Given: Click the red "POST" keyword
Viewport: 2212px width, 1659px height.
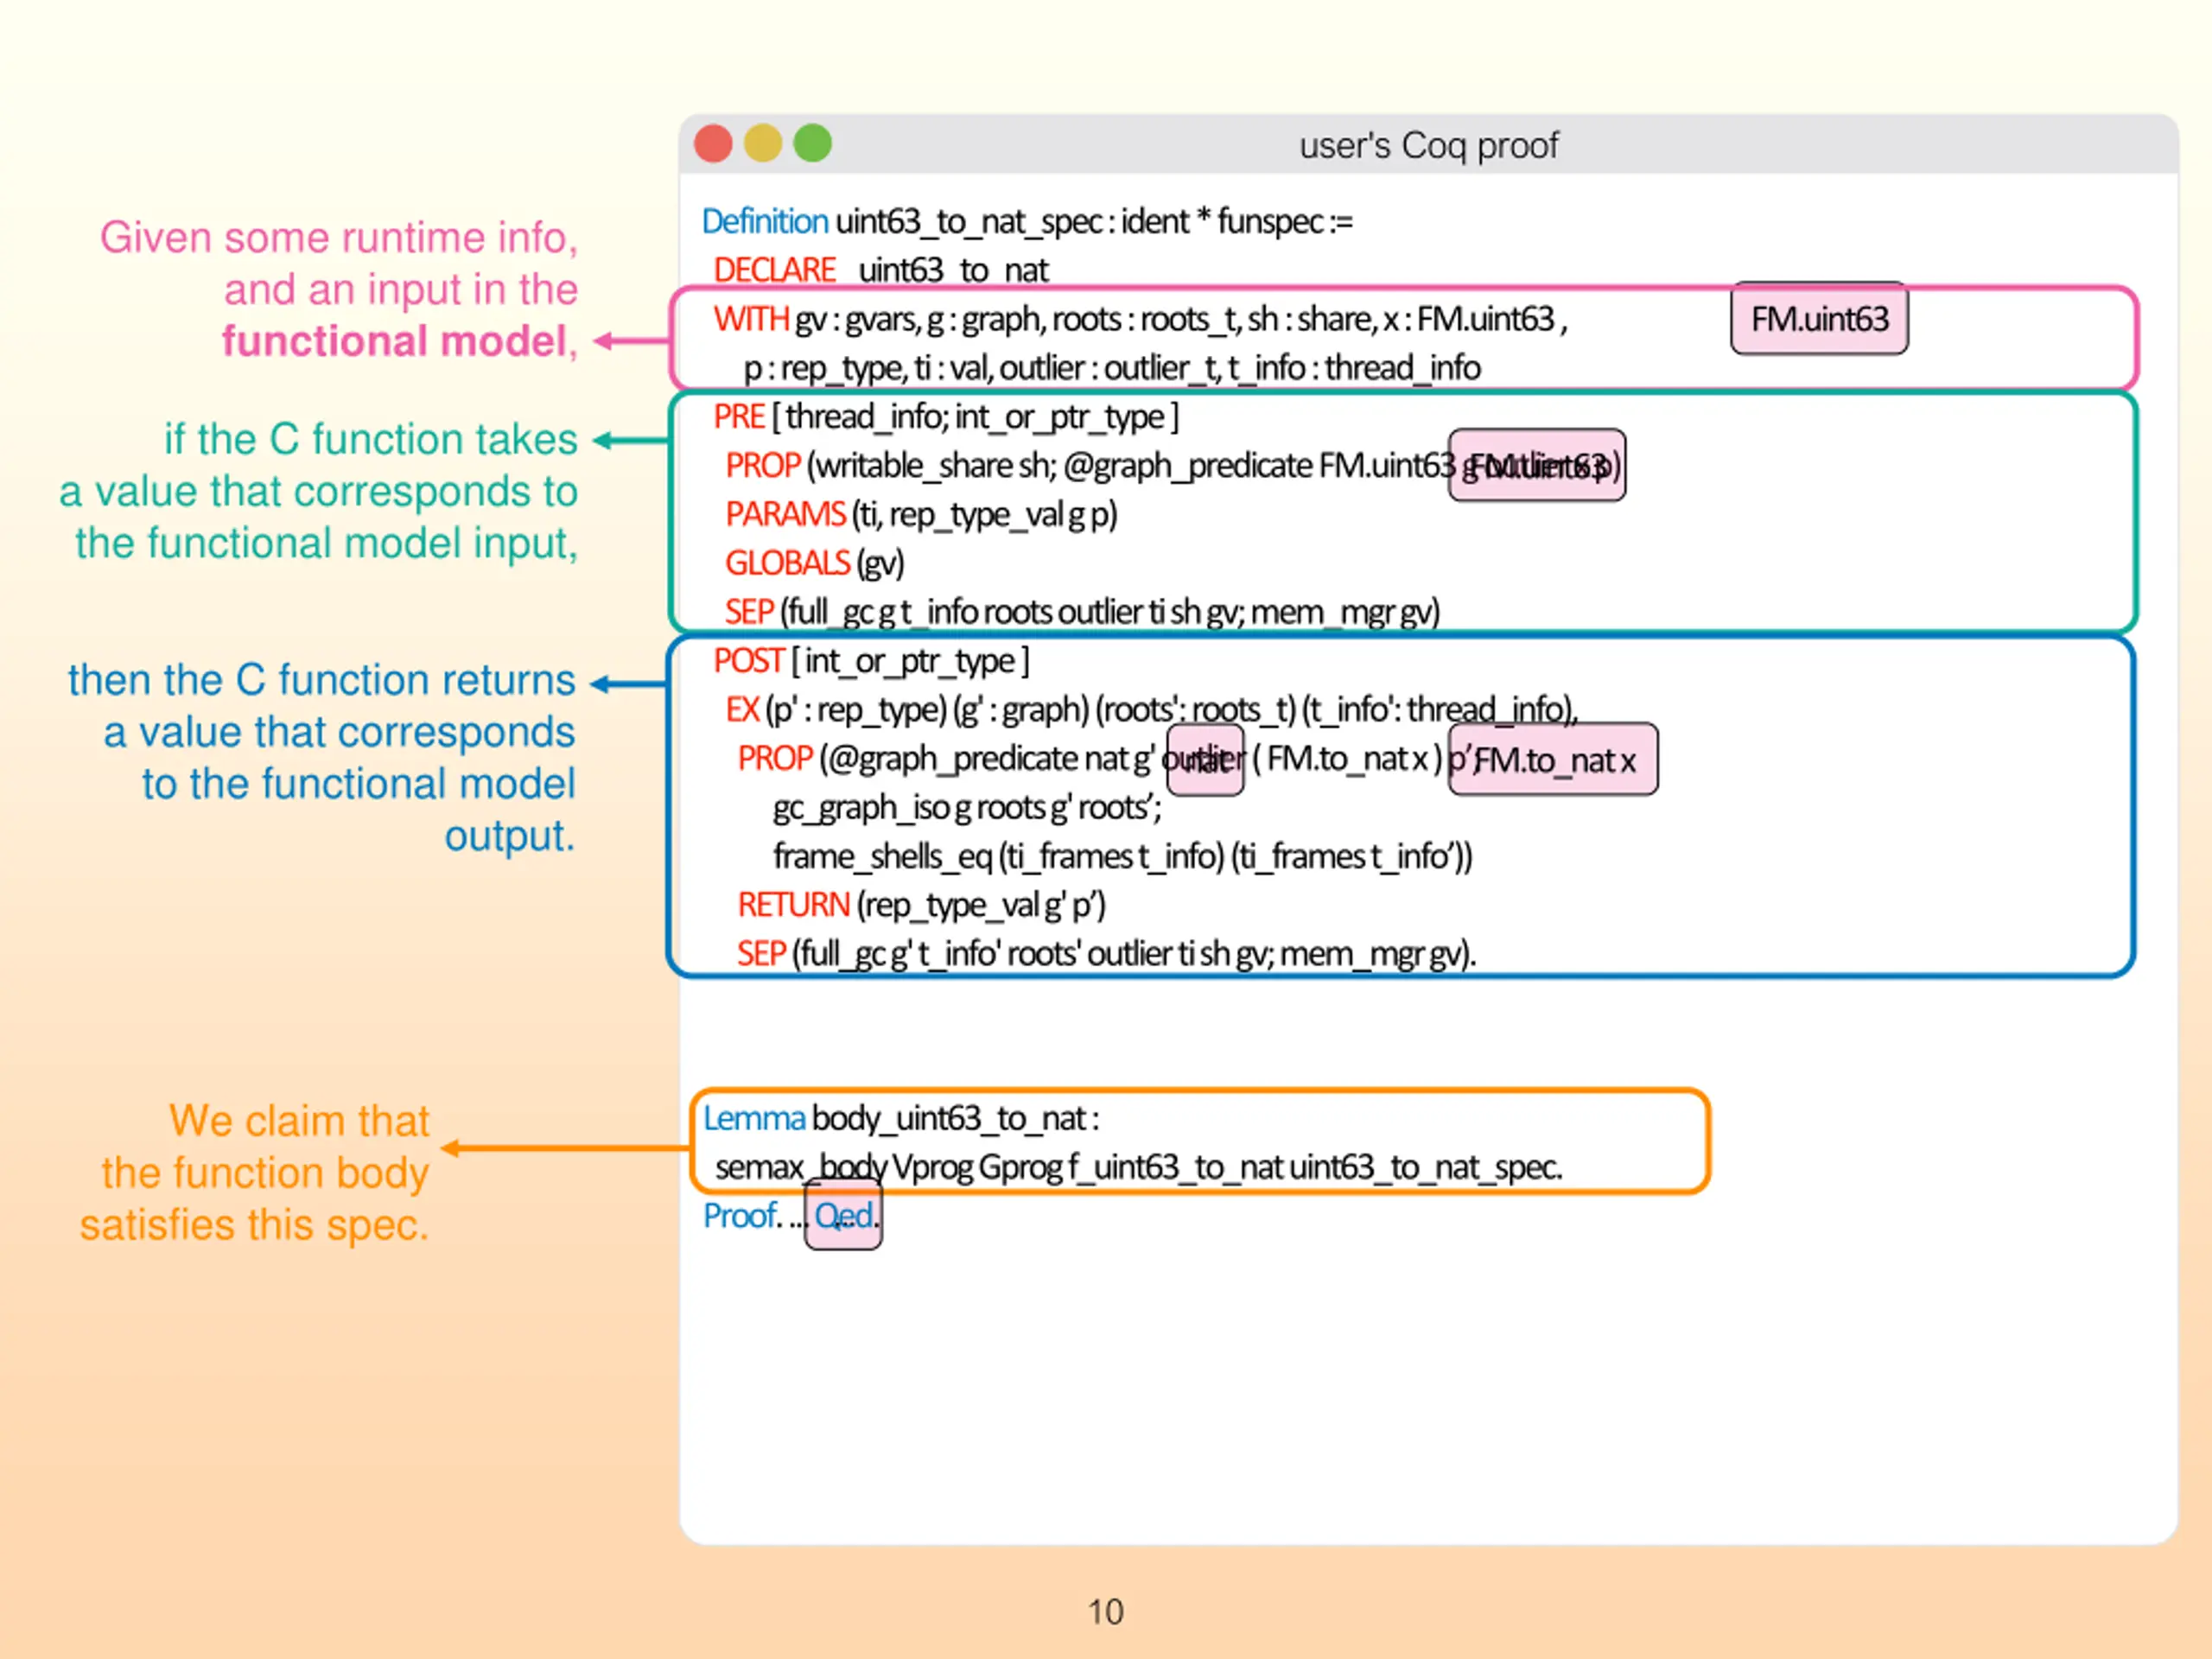Looking at the screenshot, I should tap(748, 660).
